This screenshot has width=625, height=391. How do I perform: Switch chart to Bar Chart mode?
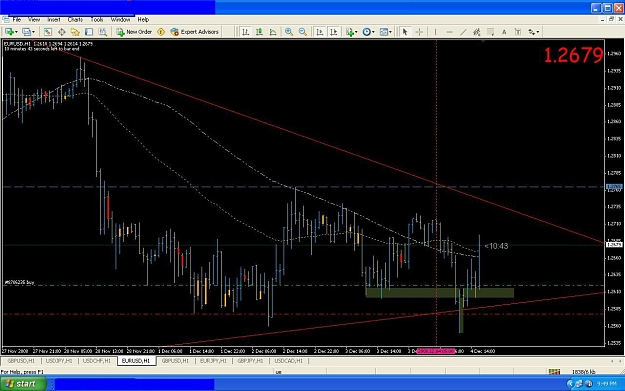click(246, 32)
